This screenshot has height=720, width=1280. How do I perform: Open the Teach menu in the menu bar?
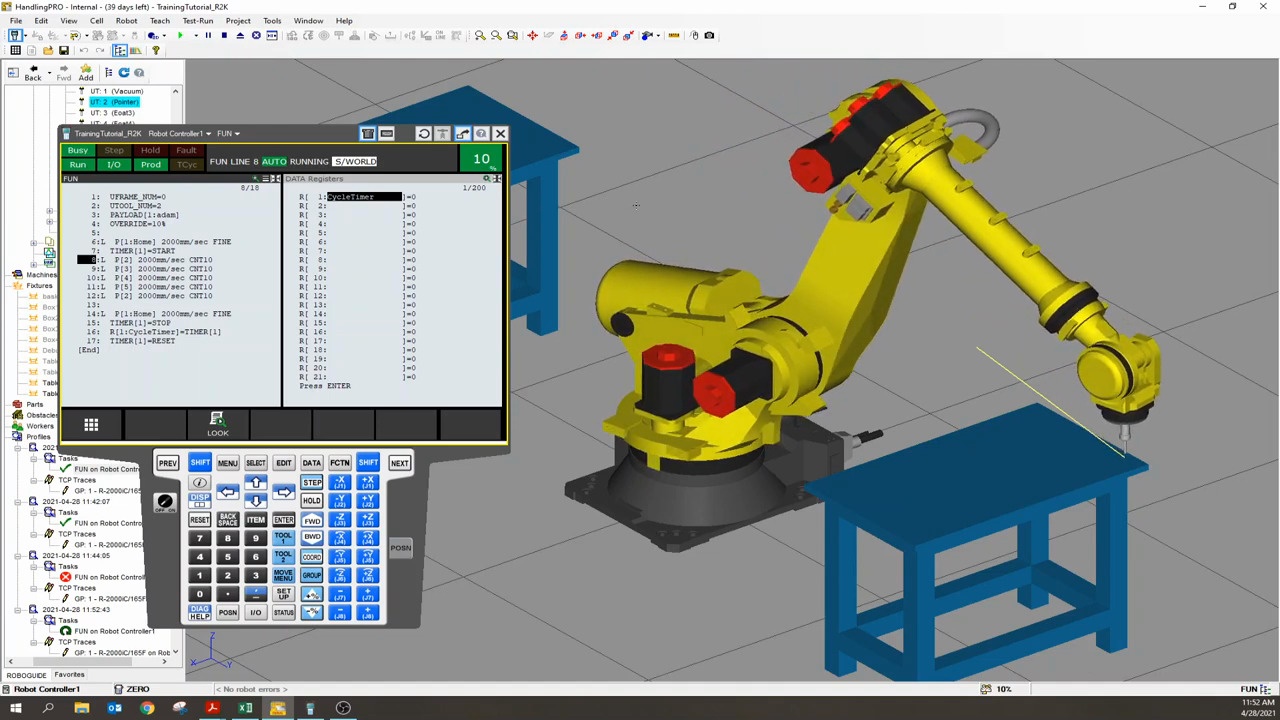(x=159, y=20)
